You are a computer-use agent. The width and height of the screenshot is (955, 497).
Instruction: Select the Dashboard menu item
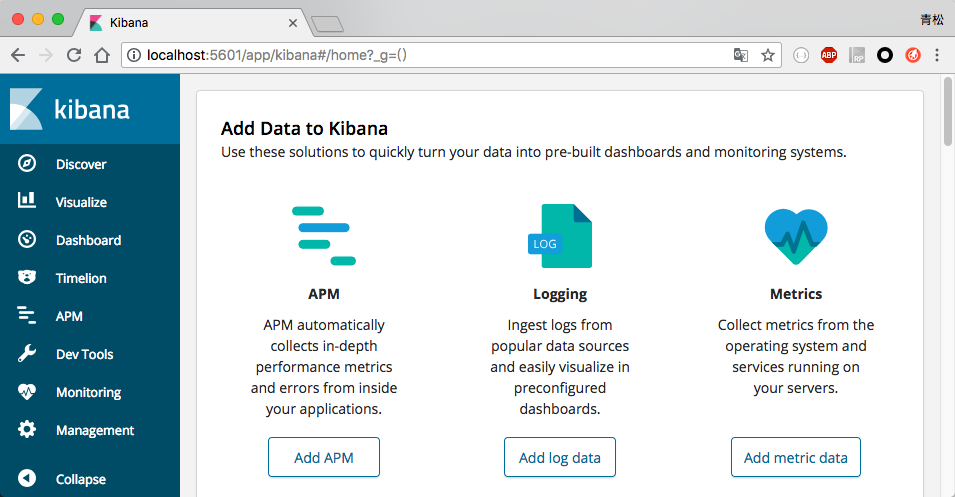click(x=90, y=240)
